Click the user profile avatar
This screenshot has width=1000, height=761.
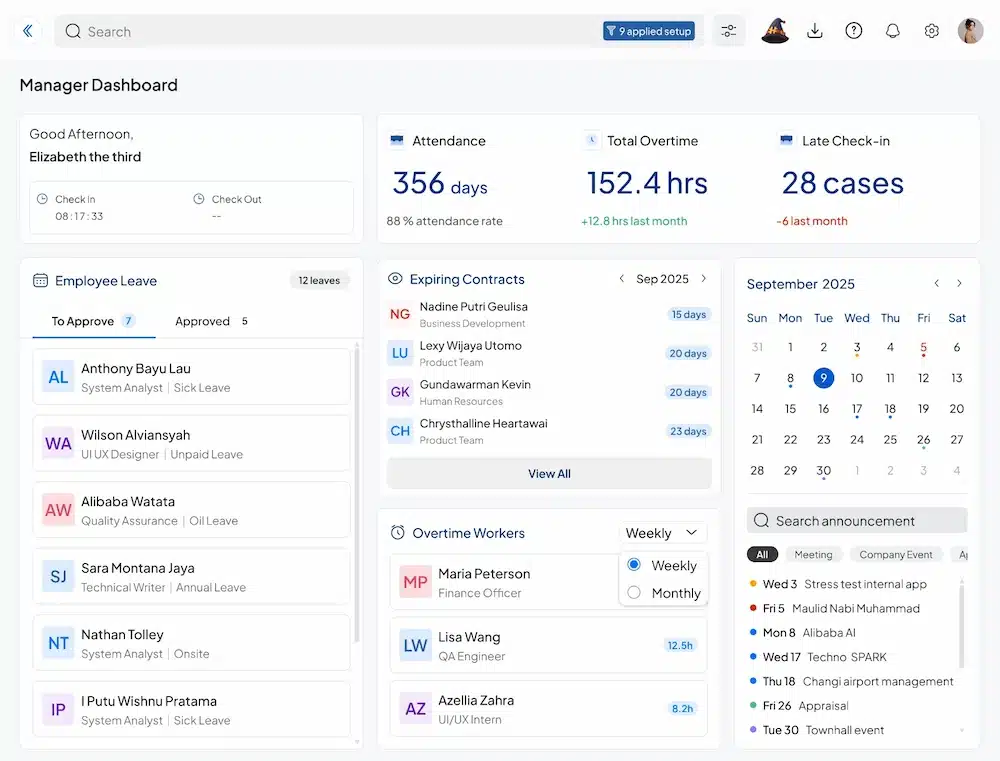pyautogui.click(x=970, y=31)
